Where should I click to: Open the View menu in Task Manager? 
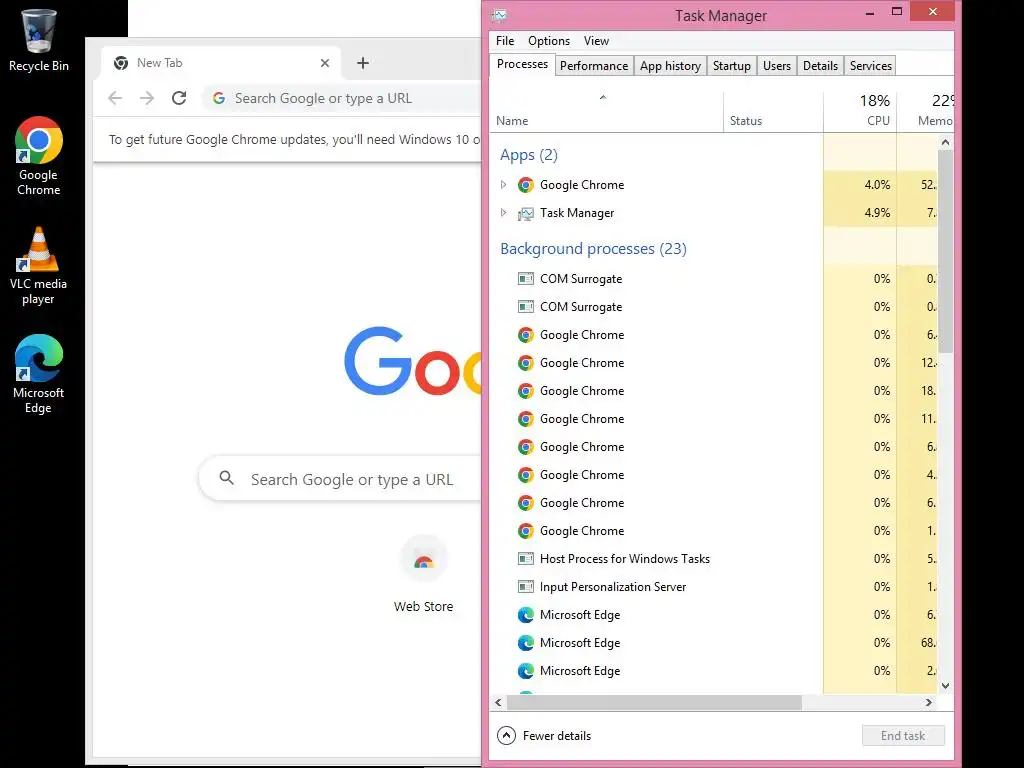(x=596, y=40)
